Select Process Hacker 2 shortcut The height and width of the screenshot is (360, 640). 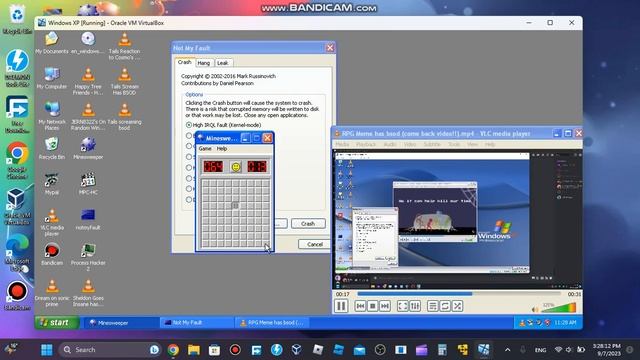[88, 257]
